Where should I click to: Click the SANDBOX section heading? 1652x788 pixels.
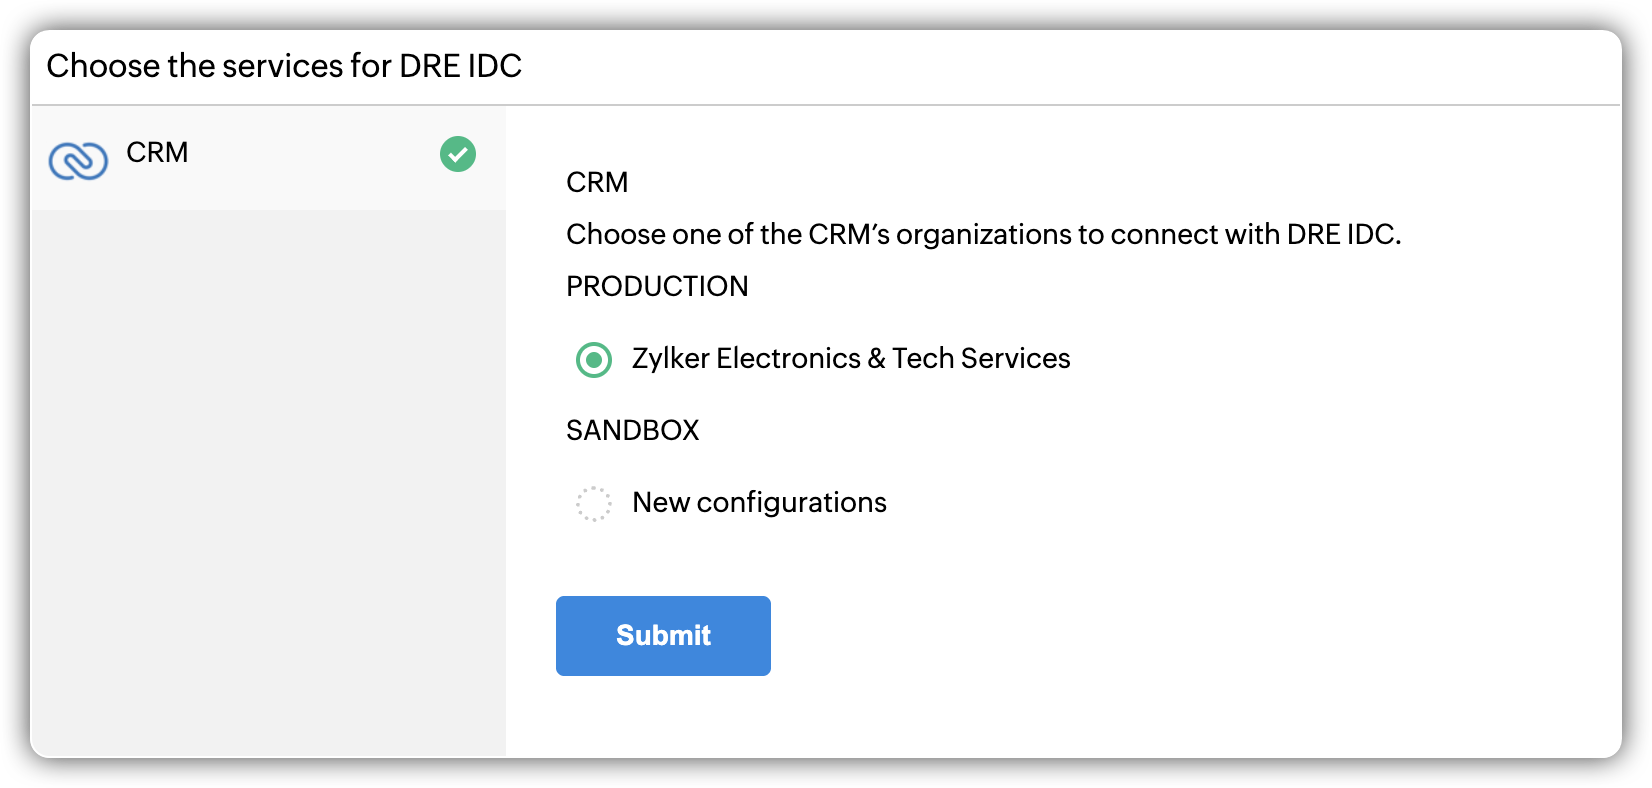(633, 431)
